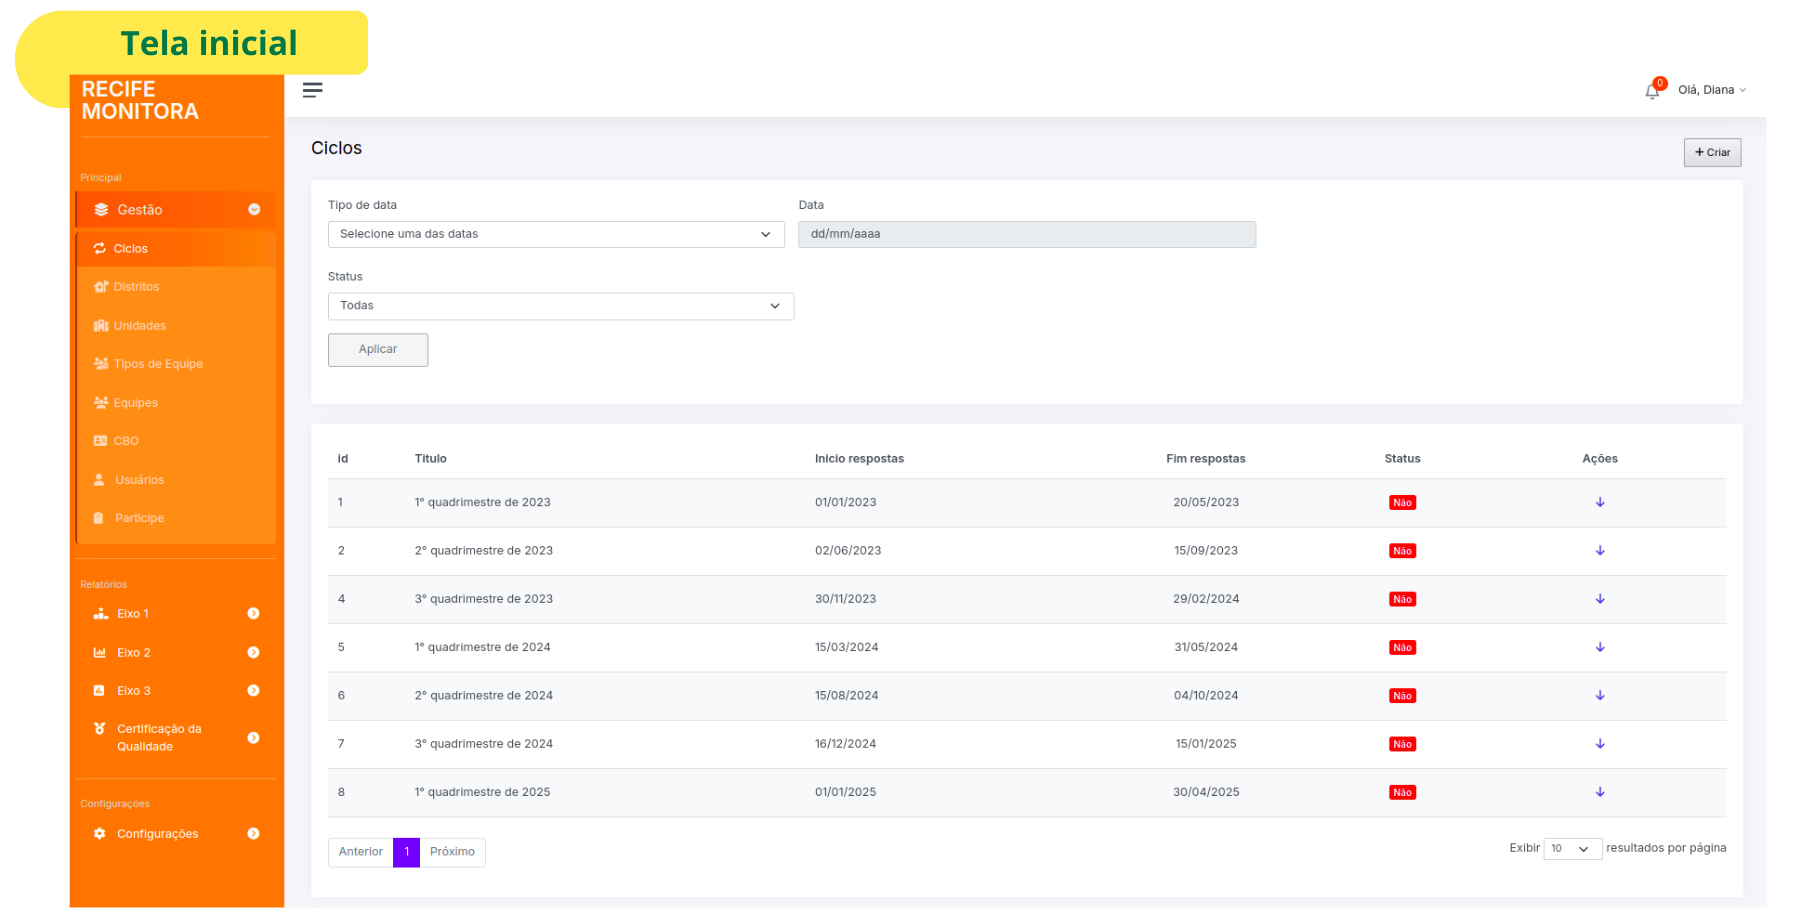Click the CBO sidebar icon

click(100, 441)
